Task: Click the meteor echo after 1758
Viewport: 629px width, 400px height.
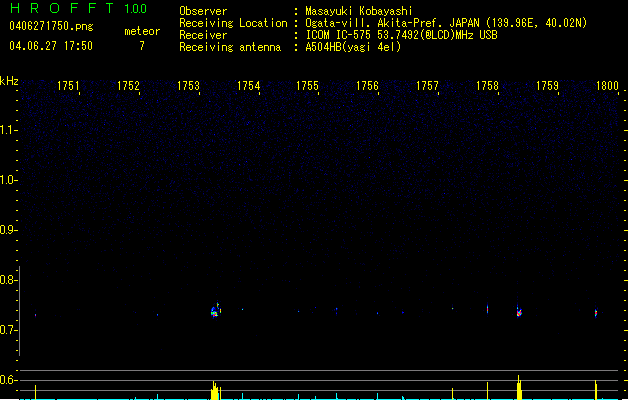Action: (519, 312)
